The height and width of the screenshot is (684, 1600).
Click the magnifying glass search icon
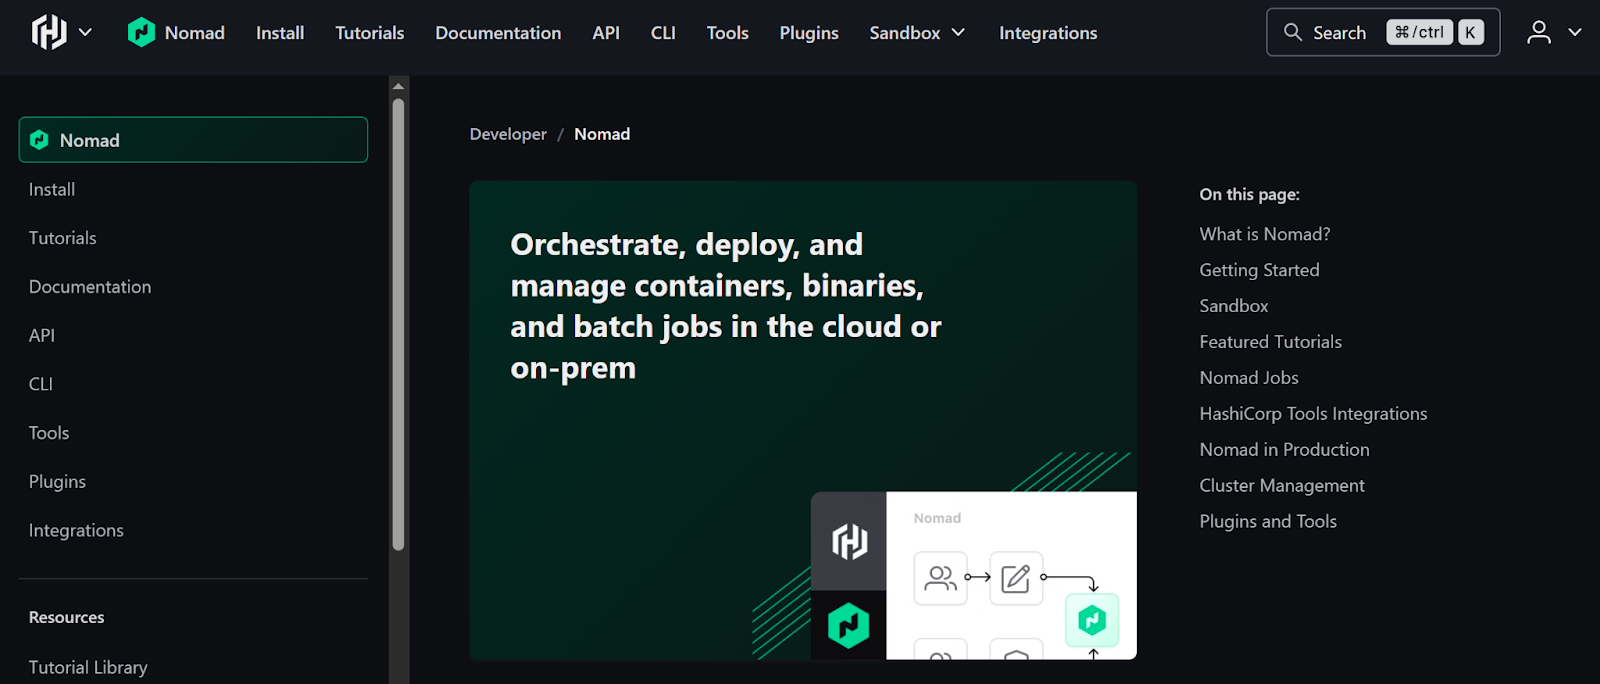coord(1293,32)
